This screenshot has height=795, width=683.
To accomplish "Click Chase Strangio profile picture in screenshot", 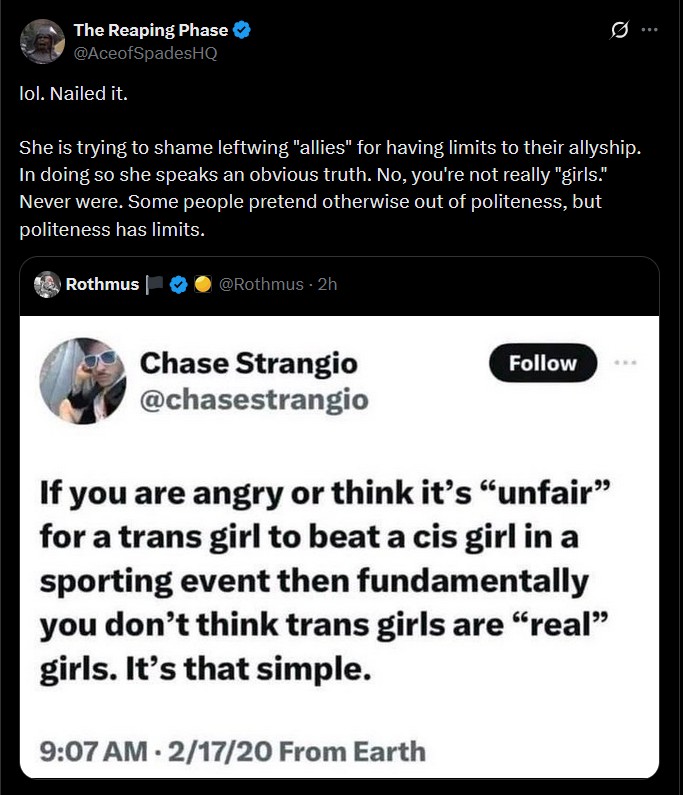I will pyautogui.click(x=83, y=381).
